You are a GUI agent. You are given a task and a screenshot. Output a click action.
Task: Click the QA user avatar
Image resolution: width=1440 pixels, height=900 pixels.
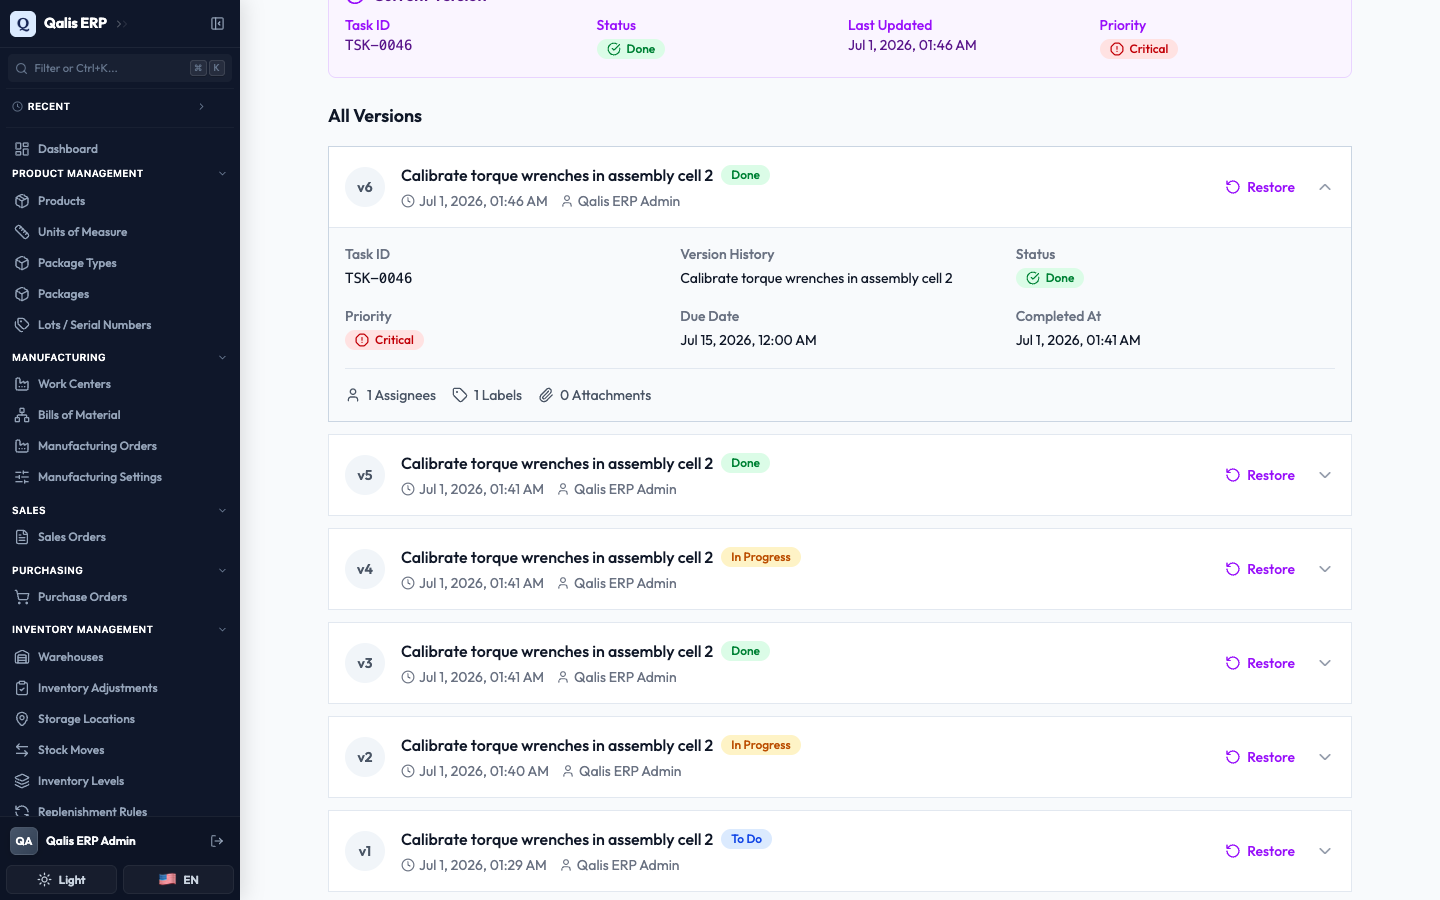(x=24, y=841)
